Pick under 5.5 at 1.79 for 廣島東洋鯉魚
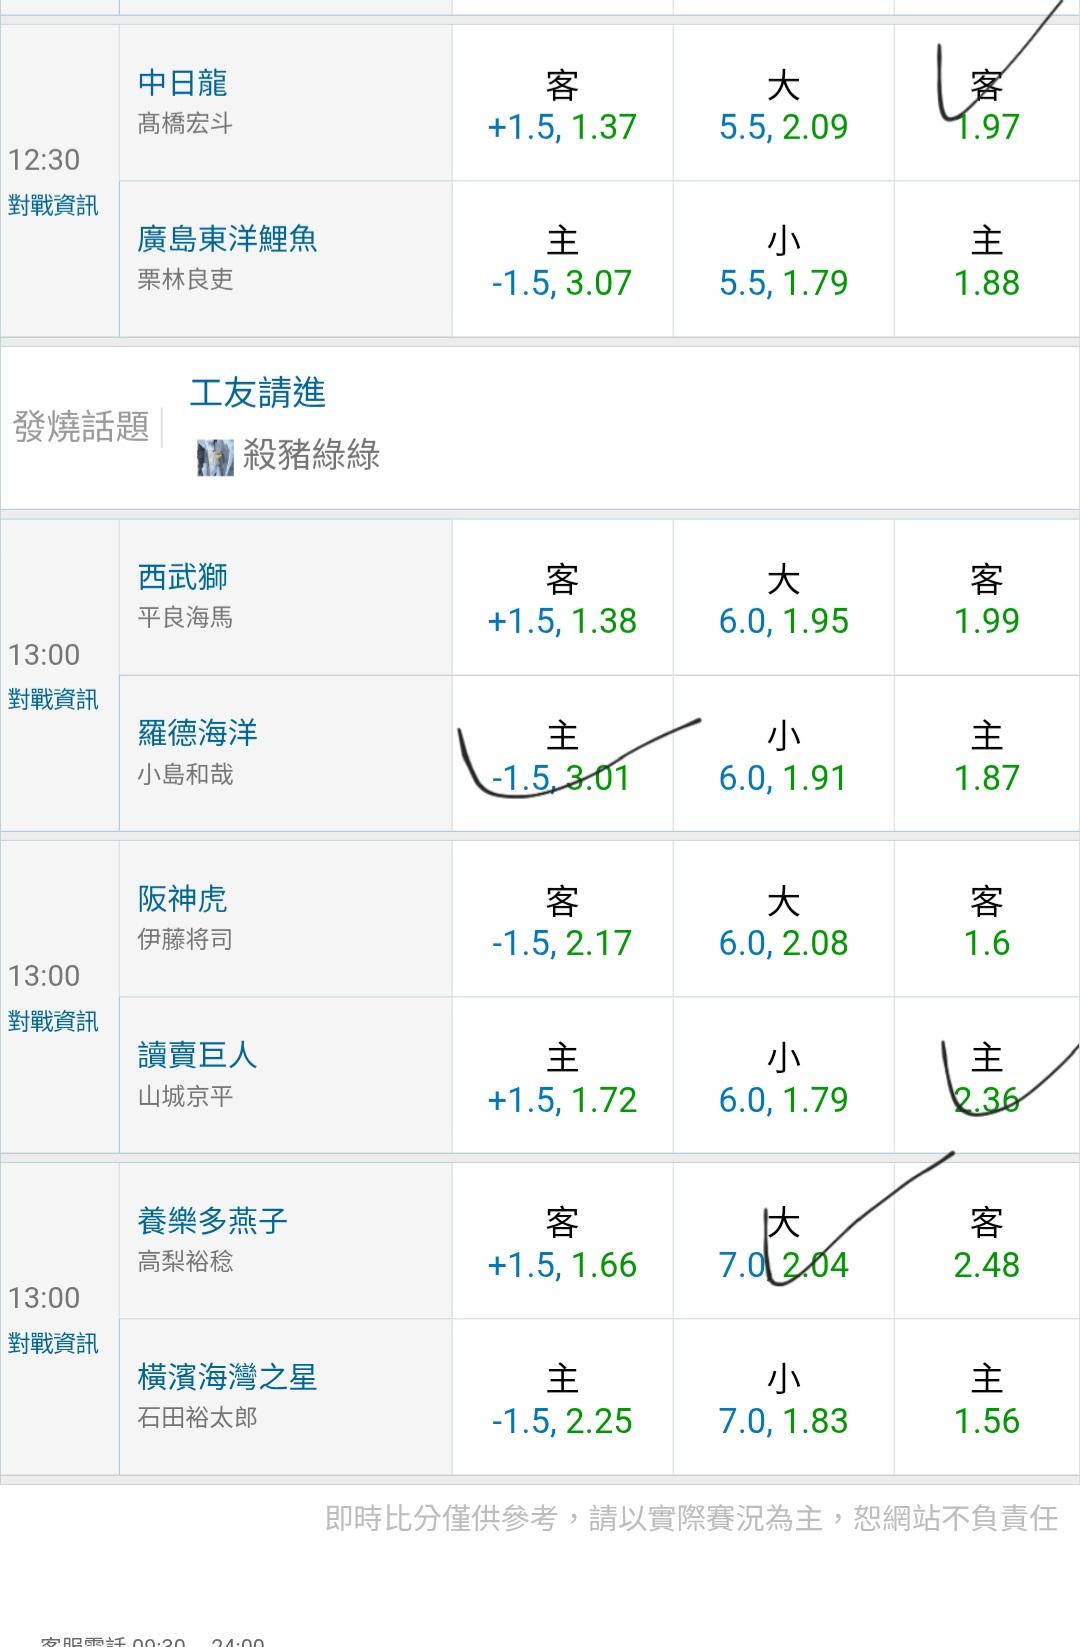 [x=783, y=261]
